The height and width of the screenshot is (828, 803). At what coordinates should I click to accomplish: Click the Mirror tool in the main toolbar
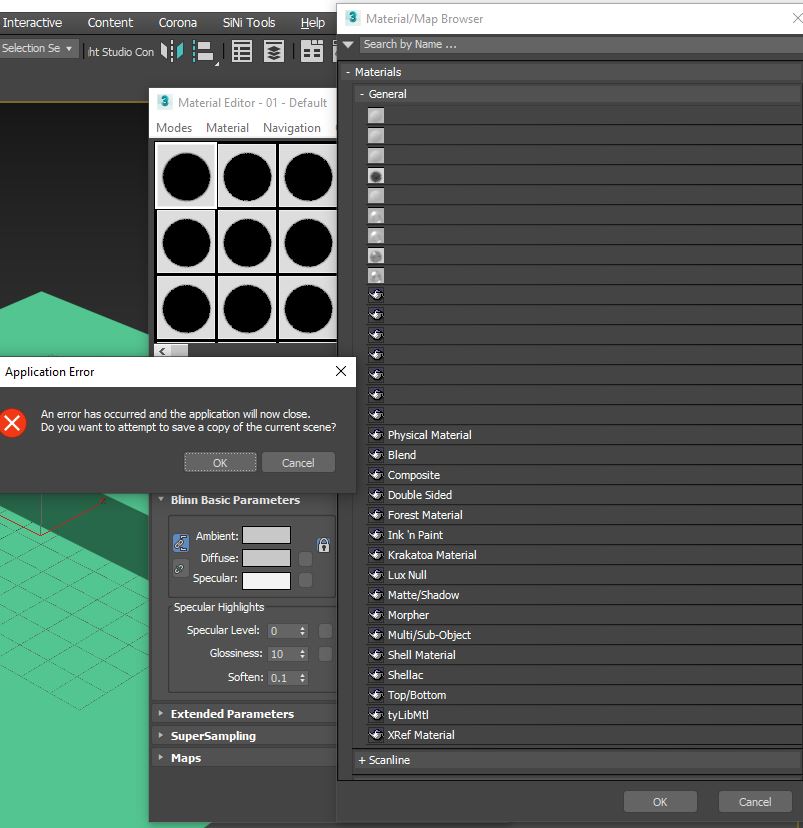click(x=173, y=51)
